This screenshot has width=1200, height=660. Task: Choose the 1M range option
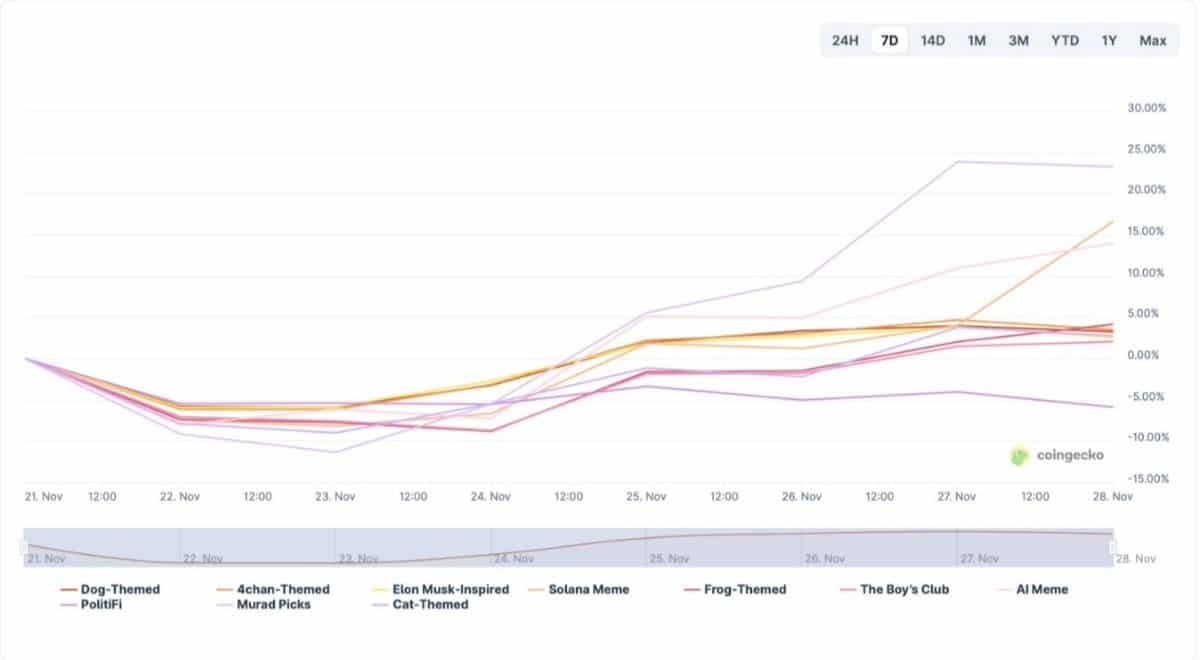point(976,41)
